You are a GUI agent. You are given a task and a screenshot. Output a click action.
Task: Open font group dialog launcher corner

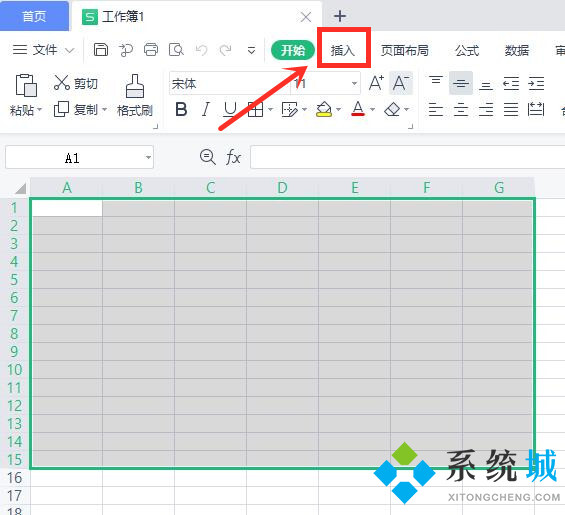(x=410, y=126)
